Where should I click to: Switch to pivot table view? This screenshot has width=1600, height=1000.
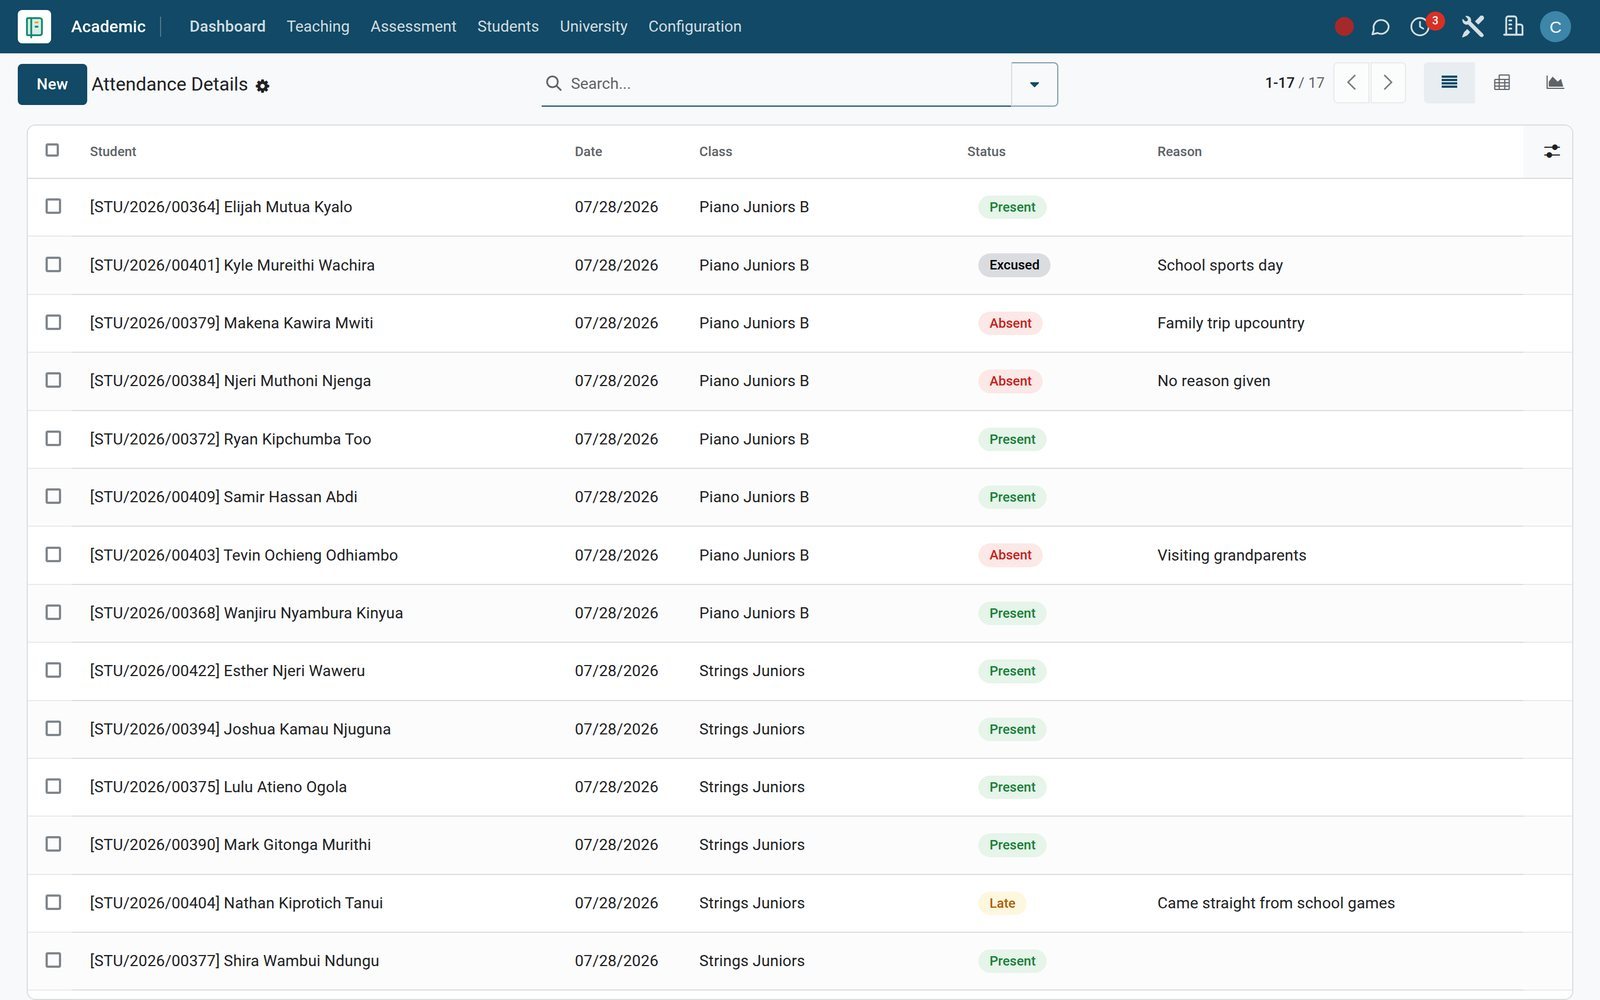click(x=1502, y=83)
